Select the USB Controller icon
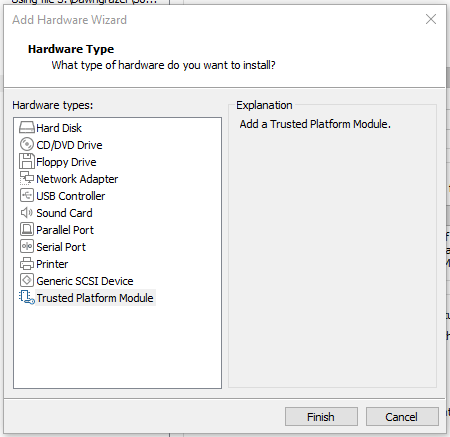This screenshot has width=450, height=437. coord(27,195)
